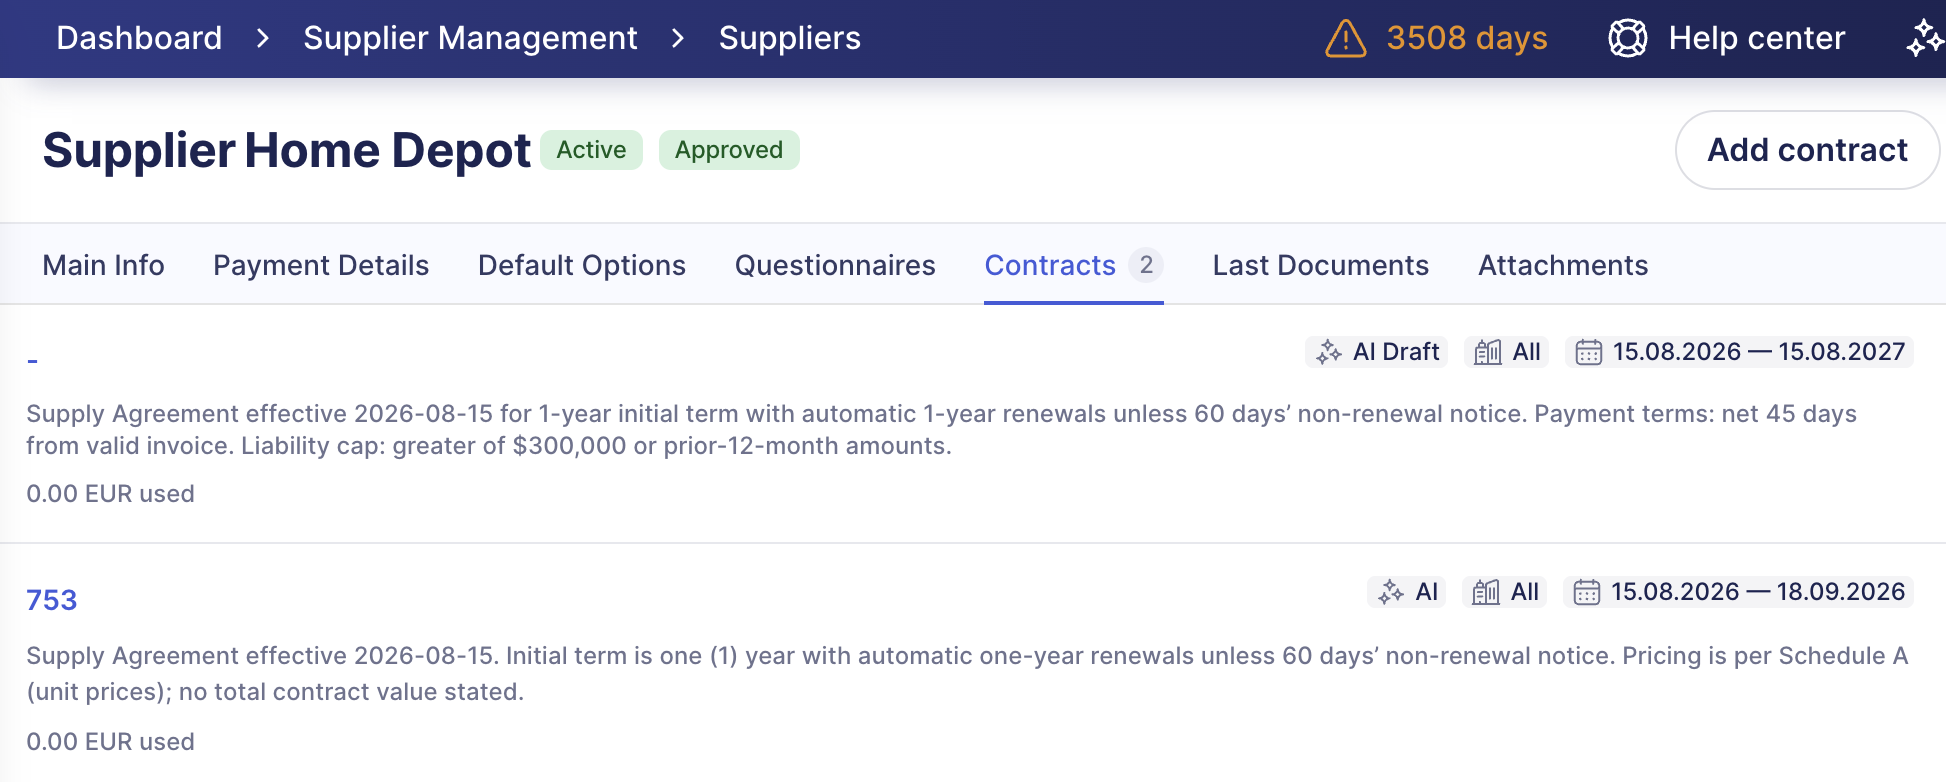
Task: Open the Last Documents tab
Action: [x=1321, y=265]
